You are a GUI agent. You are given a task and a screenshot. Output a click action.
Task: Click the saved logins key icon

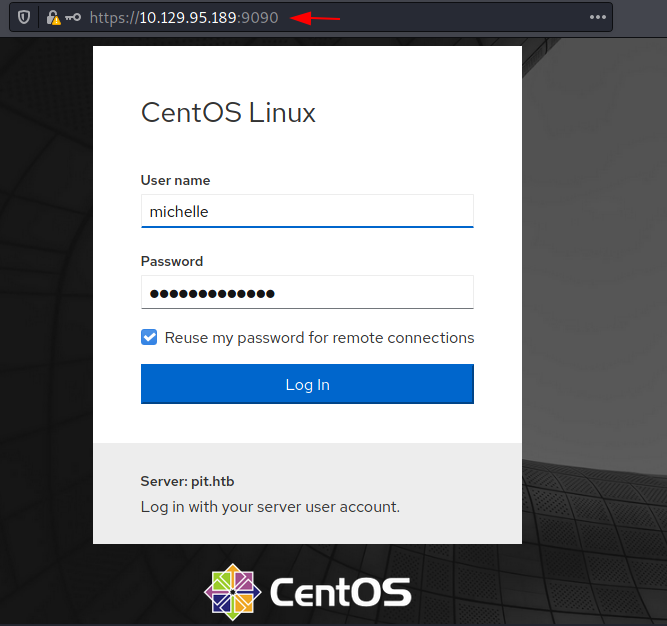point(73,17)
